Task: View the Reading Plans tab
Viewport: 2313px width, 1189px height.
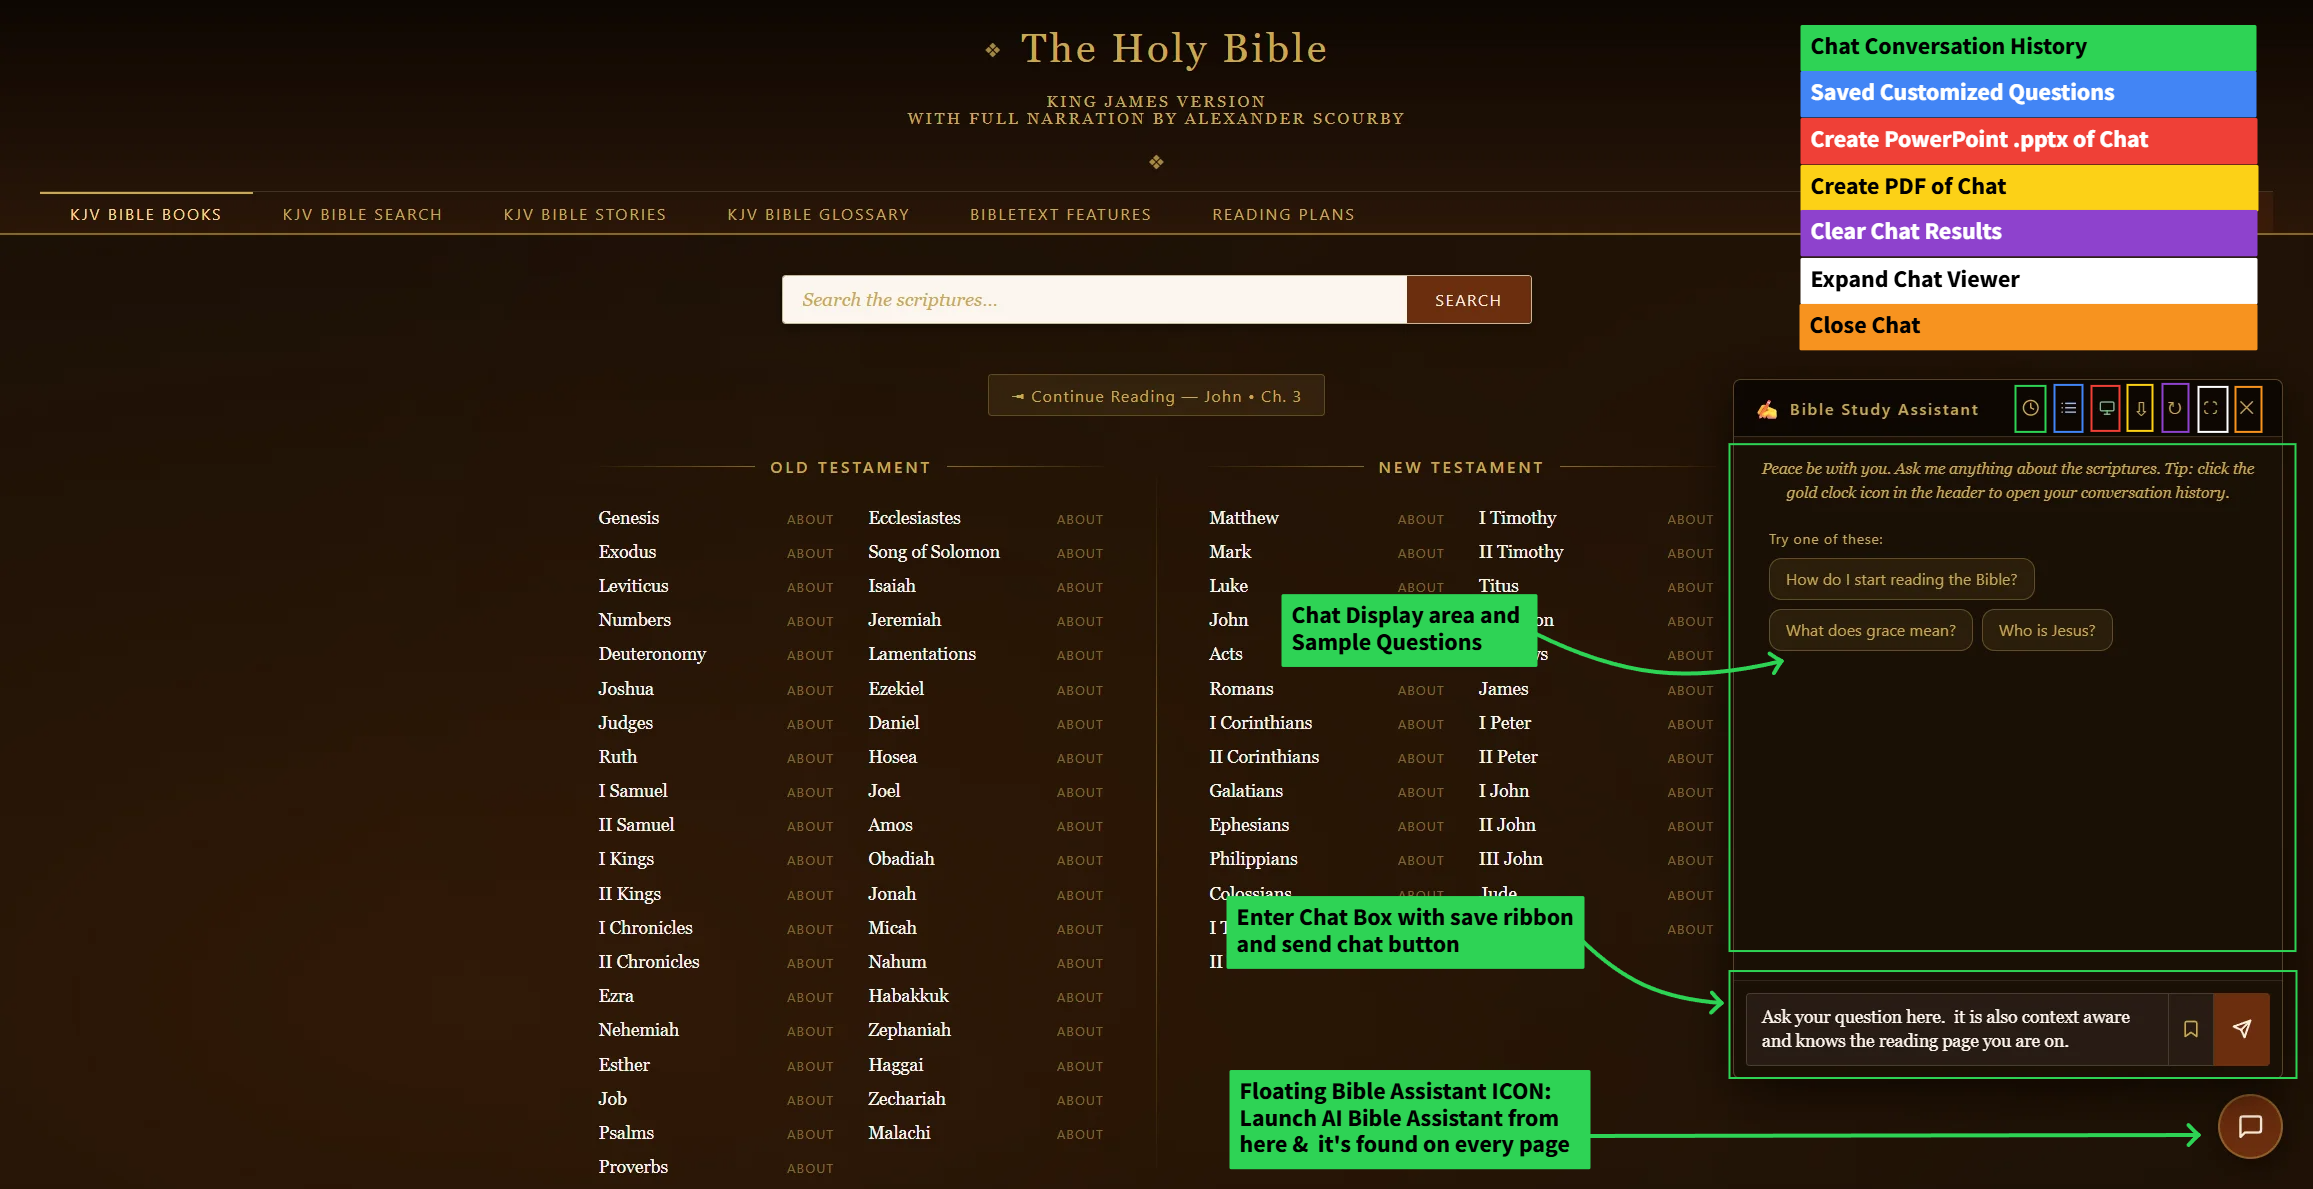Action: [x=1283, y=214]
